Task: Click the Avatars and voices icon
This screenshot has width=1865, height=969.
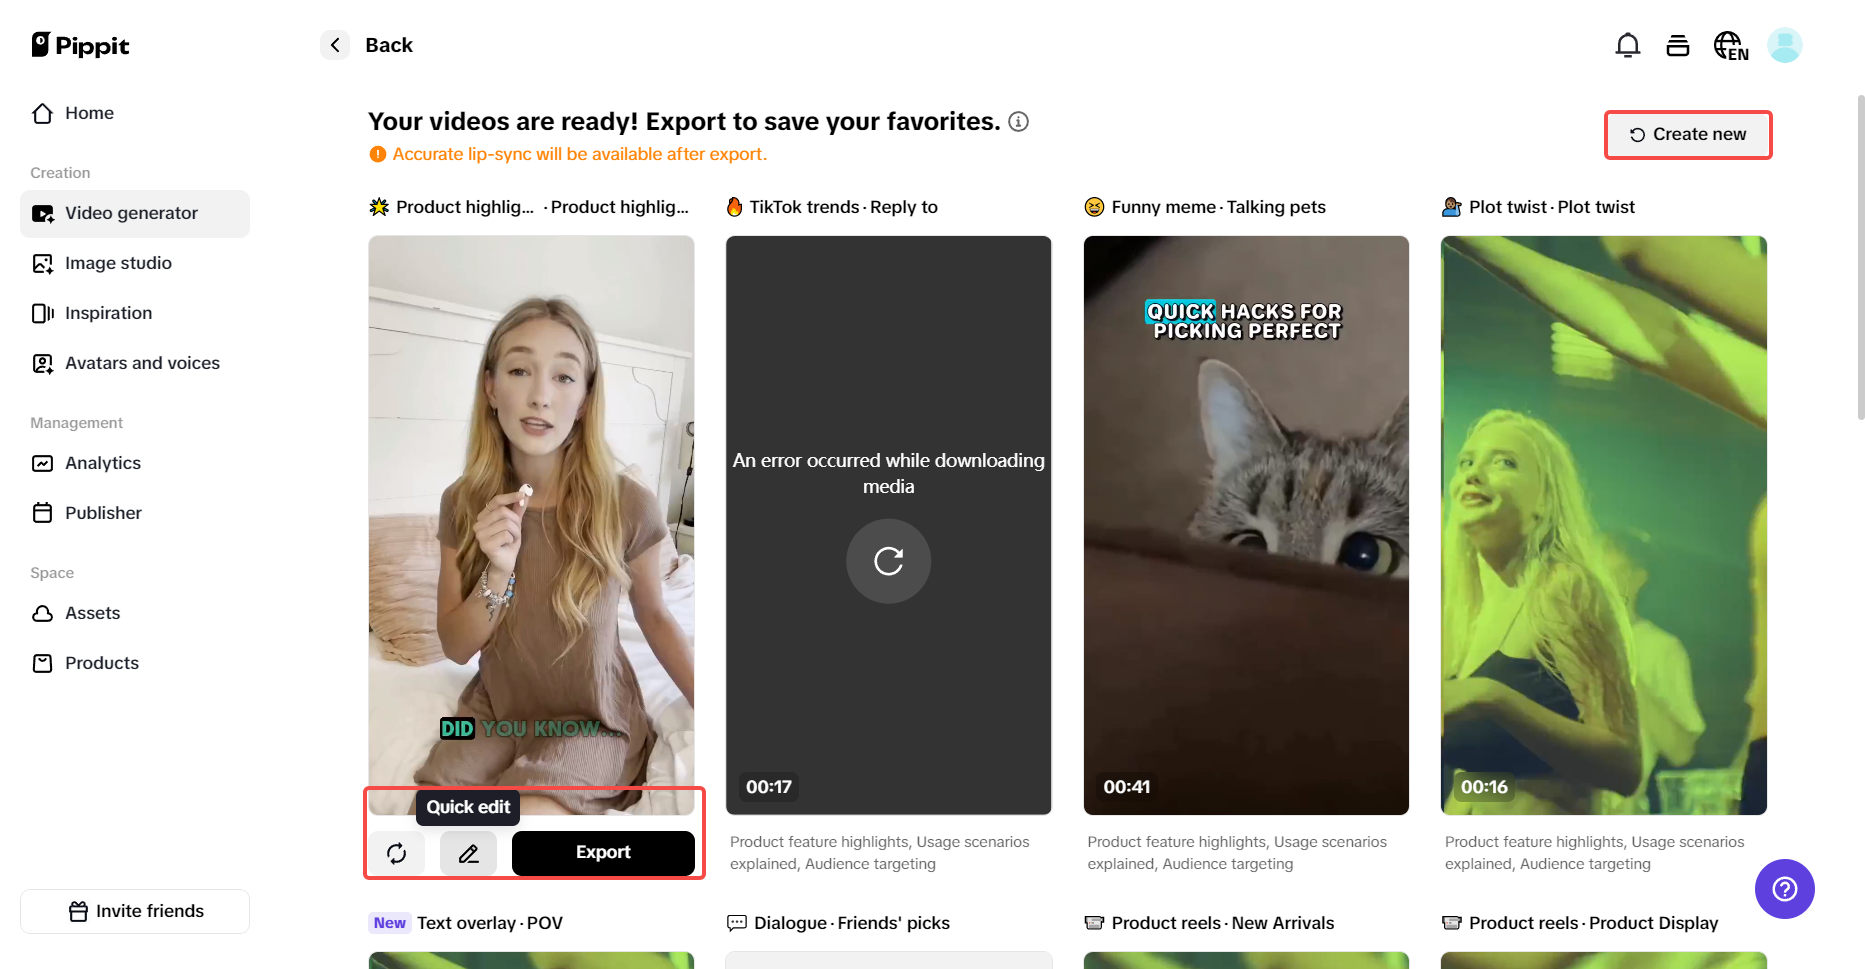Action: [43, 363]
